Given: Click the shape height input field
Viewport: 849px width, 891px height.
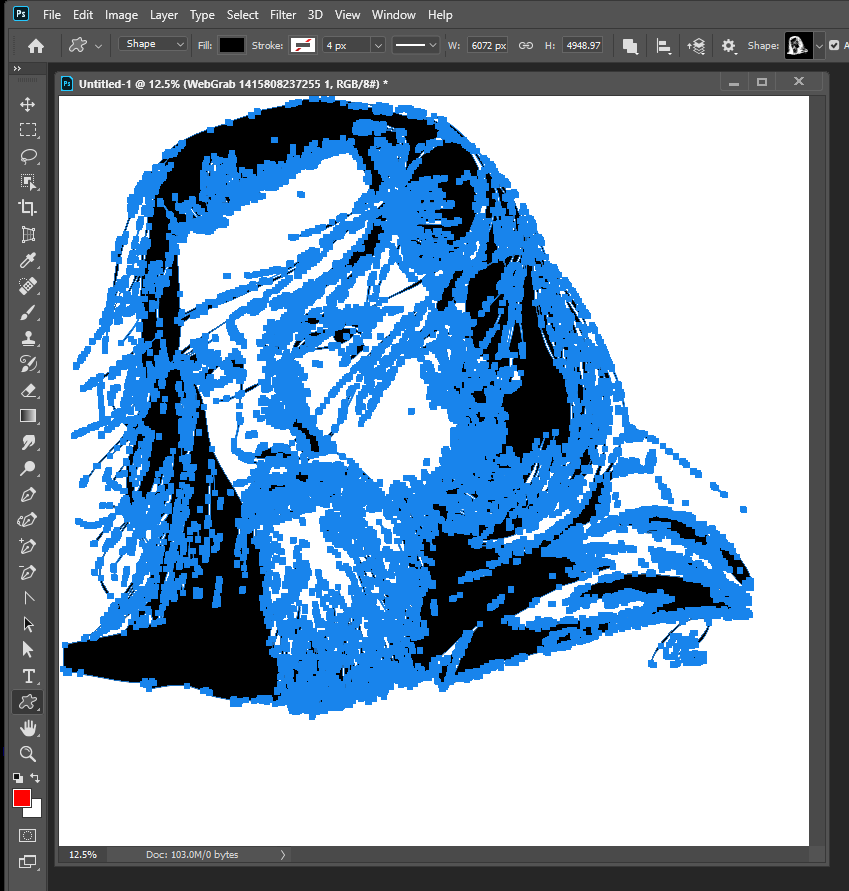Looking at the screenshot, I should [582, 45].
